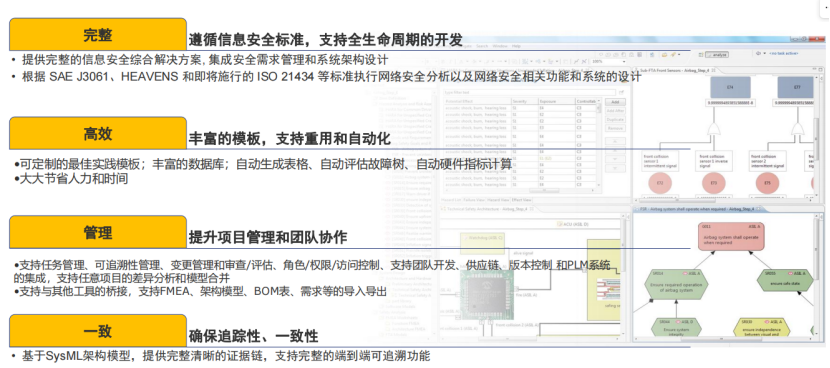Select the OR gate below E77
Screen dimensions: 830x368
[797, 129]
